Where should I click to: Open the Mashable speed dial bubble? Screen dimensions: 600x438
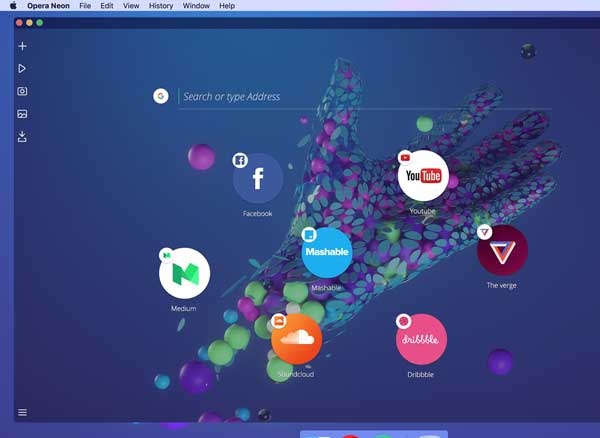click(x=327, y=252)
